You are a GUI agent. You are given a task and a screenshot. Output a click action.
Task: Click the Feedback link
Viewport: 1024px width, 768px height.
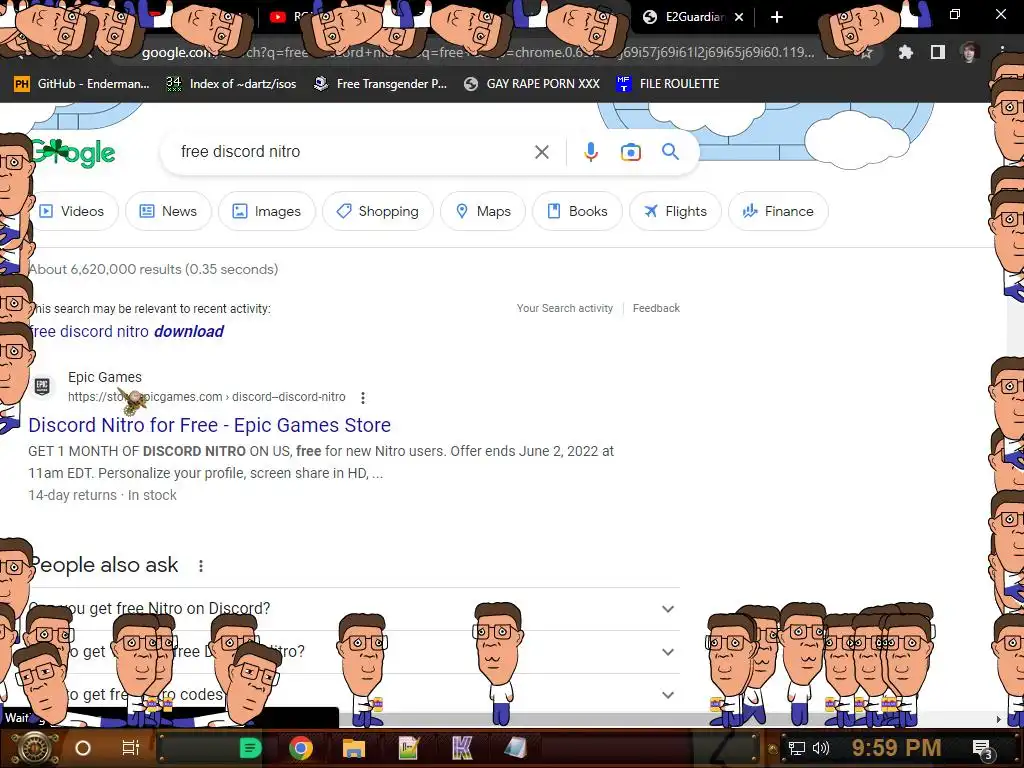(x=656, y=308)
